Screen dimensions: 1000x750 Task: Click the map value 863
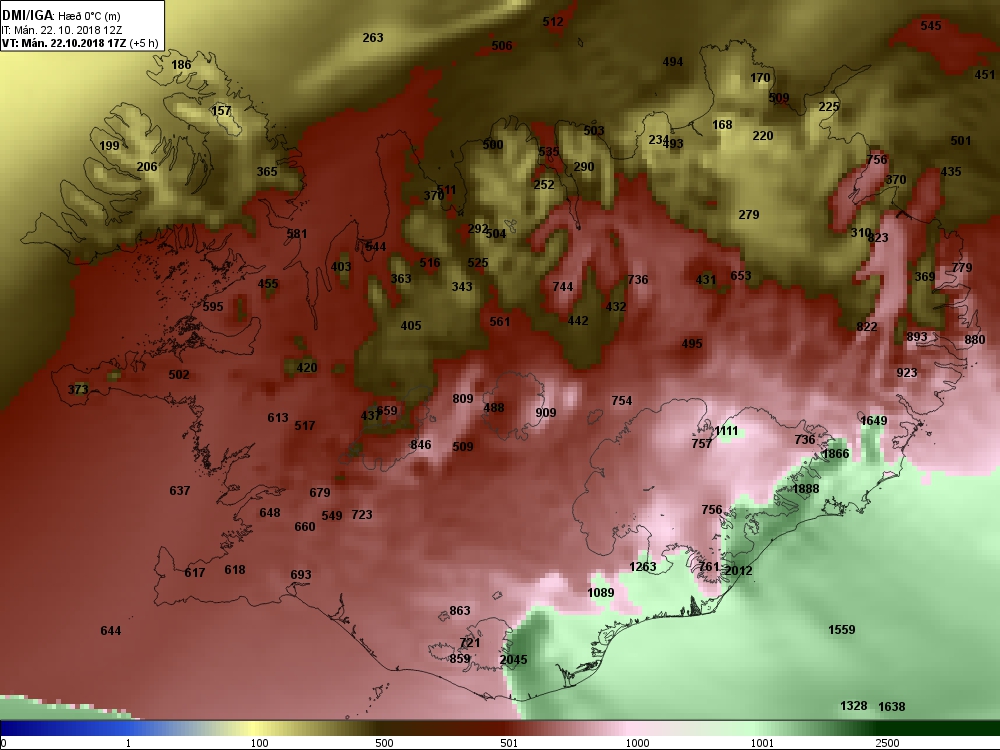(x=459, y=610)
